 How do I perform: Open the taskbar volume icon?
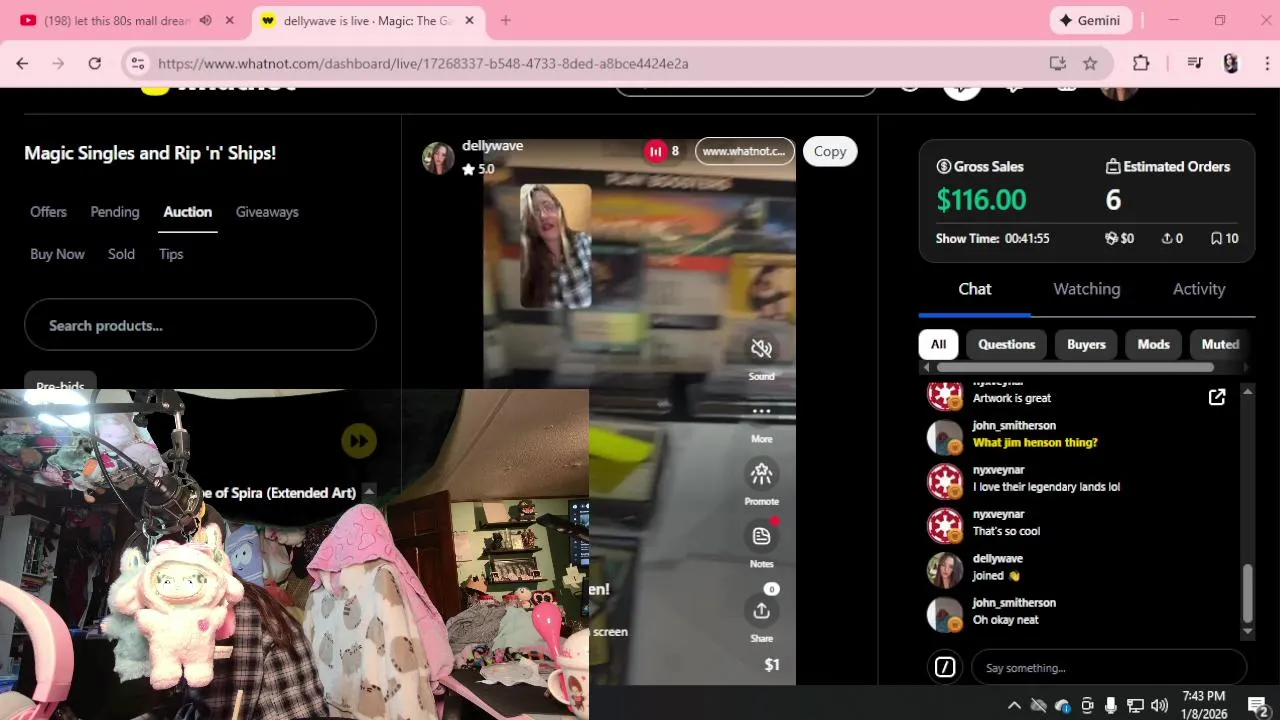[x=1160, y=705]
